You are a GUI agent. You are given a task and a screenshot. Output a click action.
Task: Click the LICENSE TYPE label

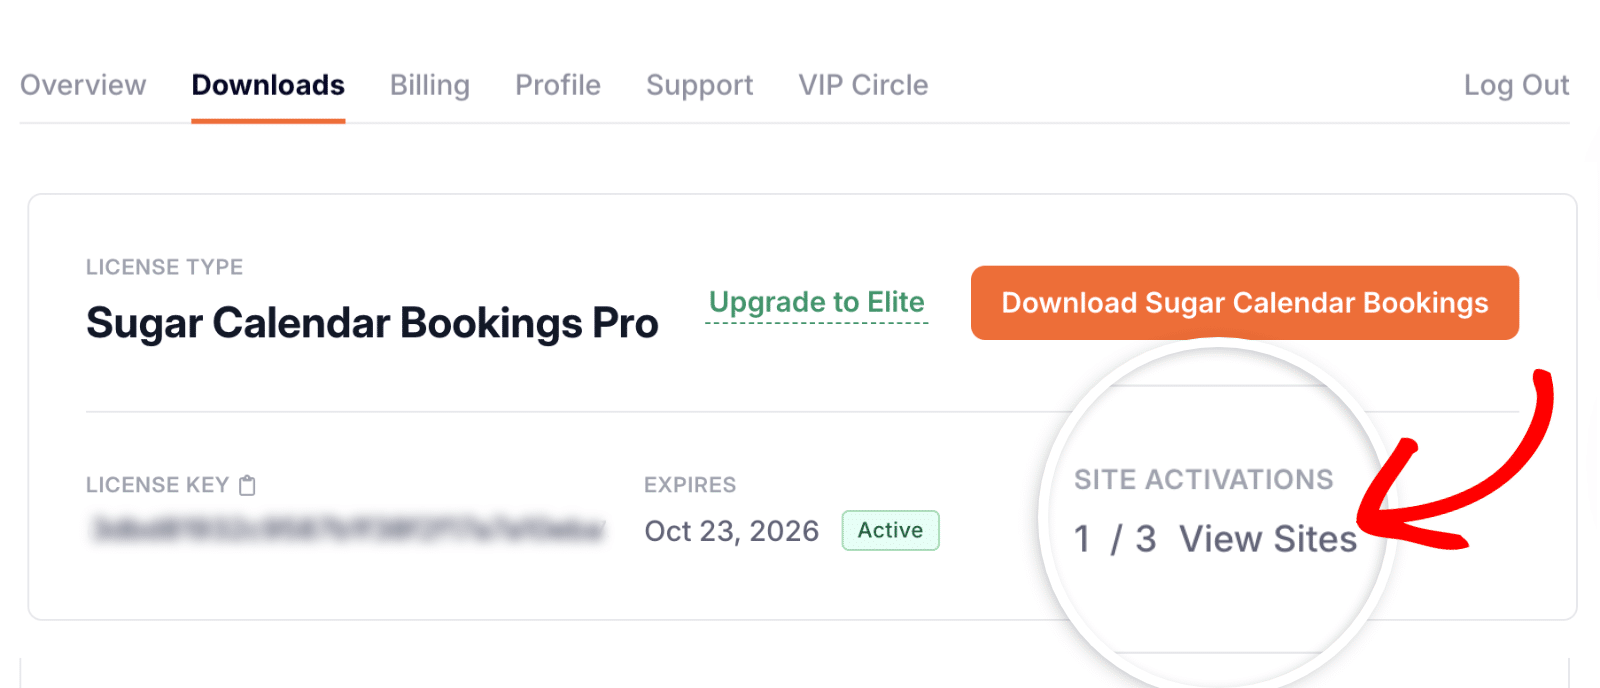coord(164,267)
